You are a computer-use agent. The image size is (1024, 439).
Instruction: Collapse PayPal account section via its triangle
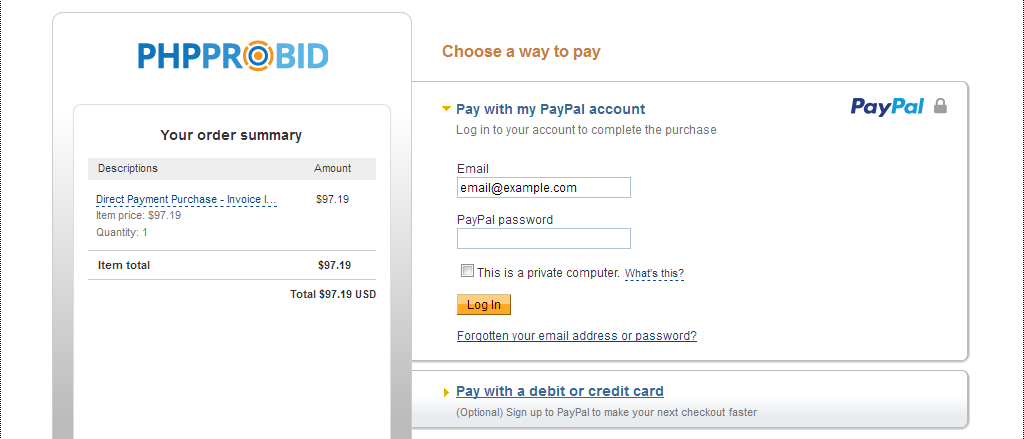point(447,109)
